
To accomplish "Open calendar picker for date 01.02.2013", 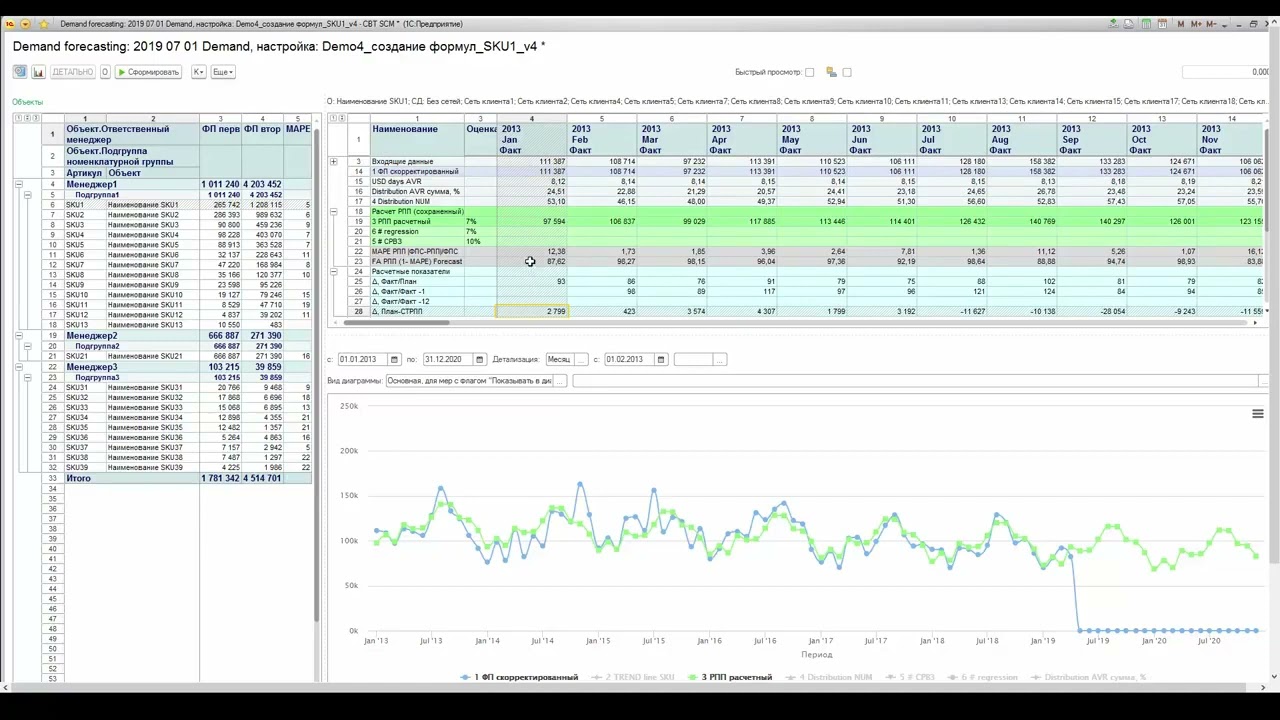I will click(661, 359).
